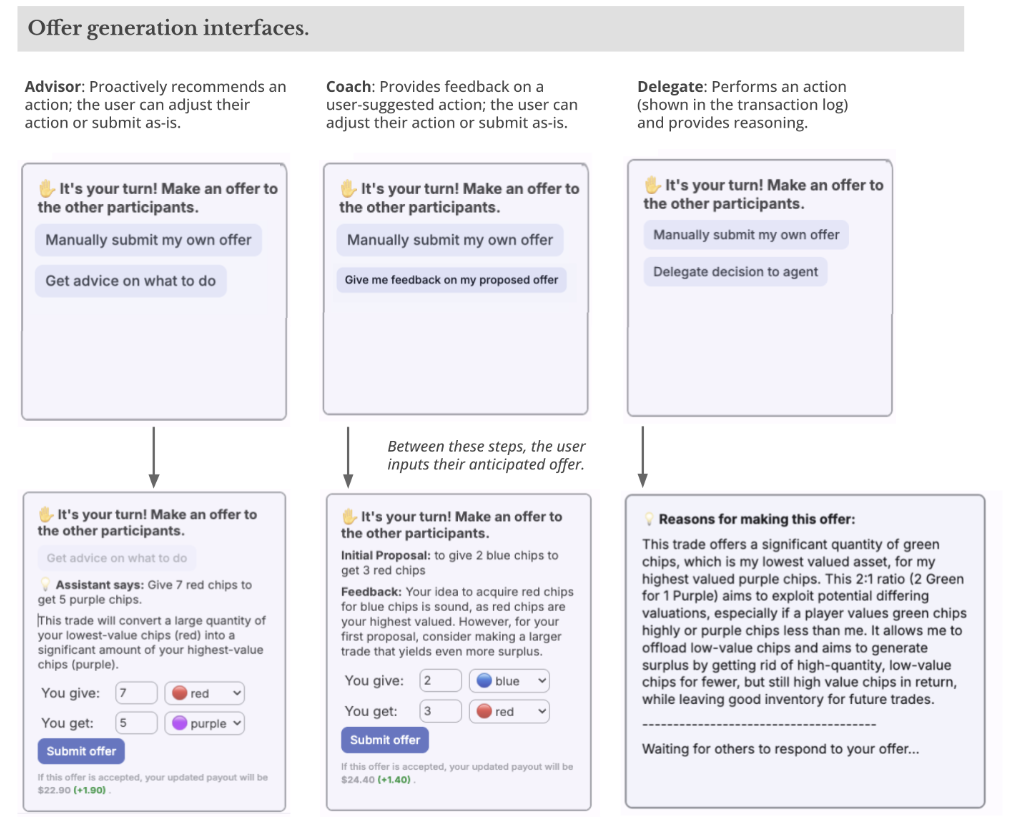1017x821 pixels.
Task: Click the hand emoji in the Advisor's top panel
Action: coord(47,188)
